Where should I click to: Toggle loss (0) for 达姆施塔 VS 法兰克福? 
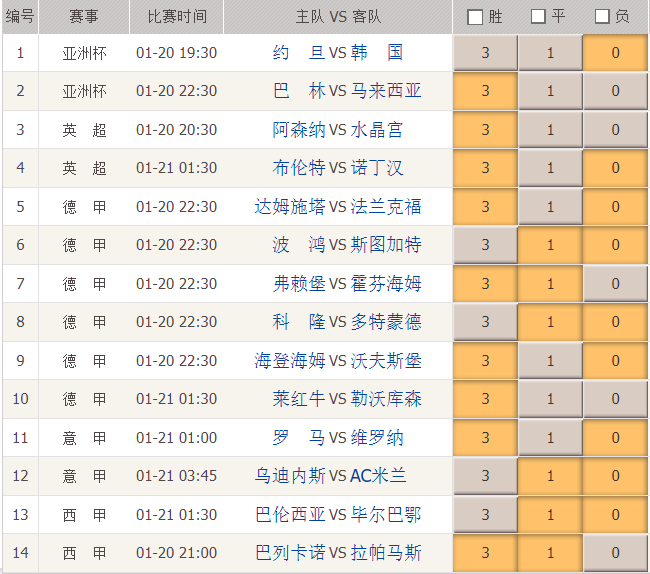coord(616,207)
